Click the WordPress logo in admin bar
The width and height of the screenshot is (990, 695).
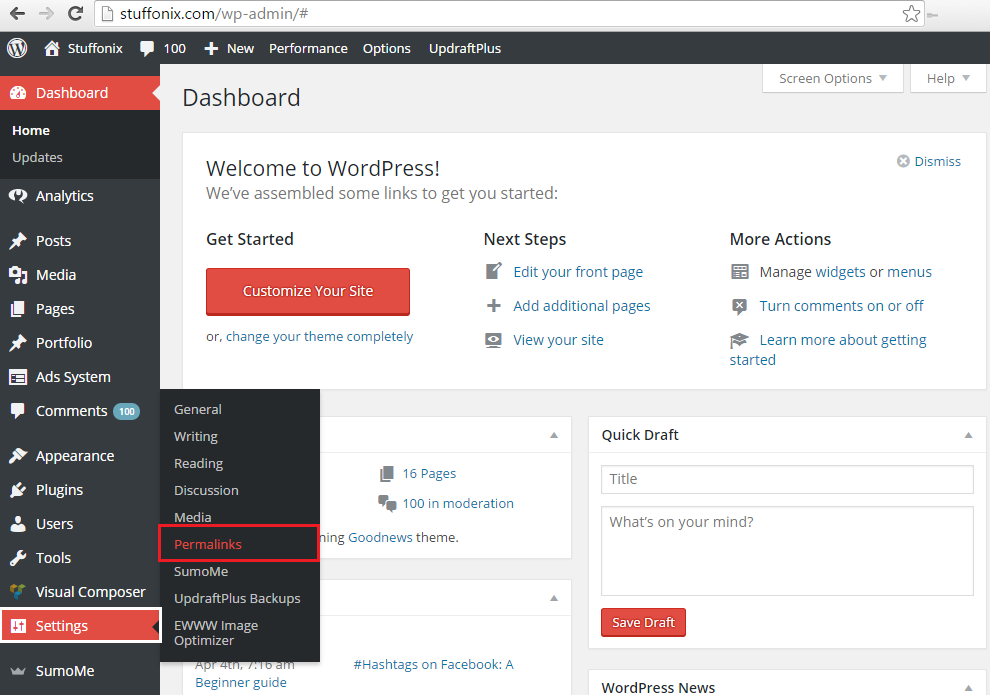pos(17,48)
